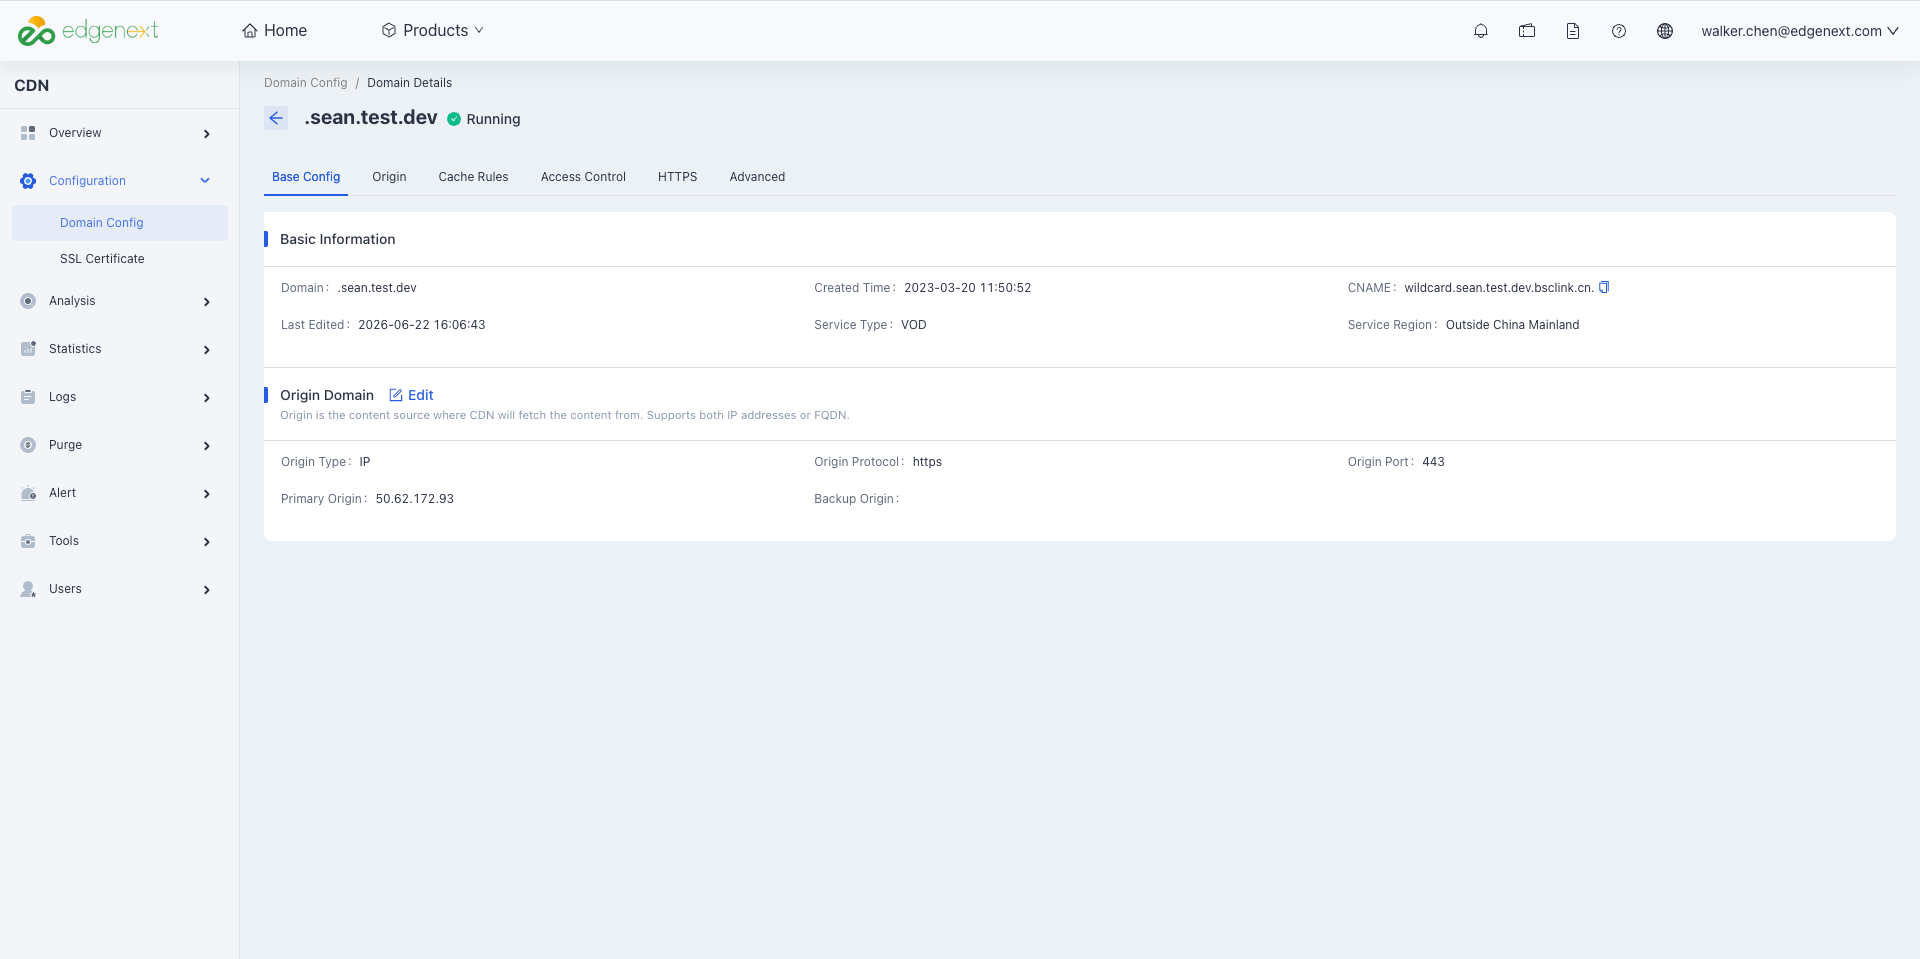Click the Origin Port value 443

[1433, 462]
